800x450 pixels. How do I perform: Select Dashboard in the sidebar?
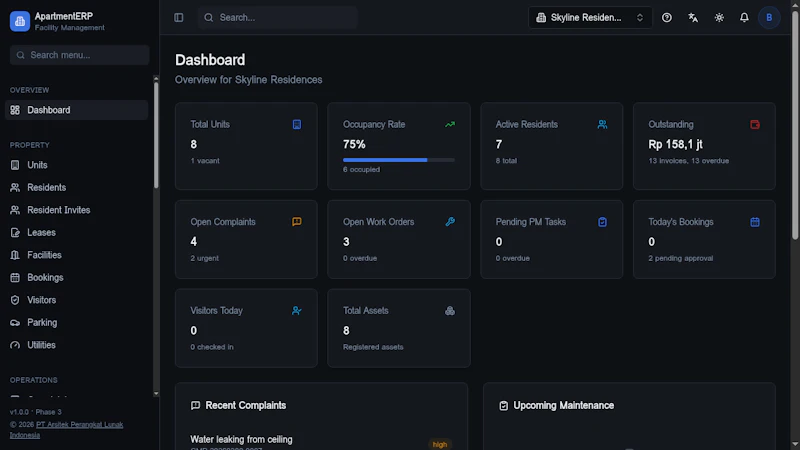tap(77, 110)
